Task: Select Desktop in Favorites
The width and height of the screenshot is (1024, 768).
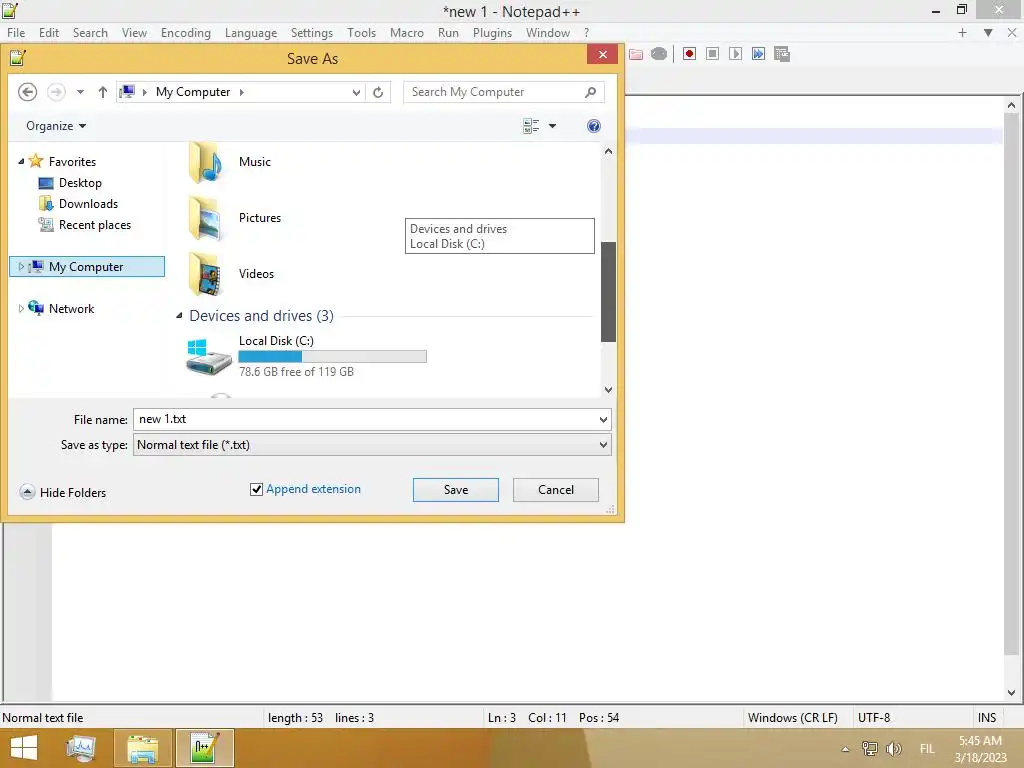Action: (x=71, y=183)
